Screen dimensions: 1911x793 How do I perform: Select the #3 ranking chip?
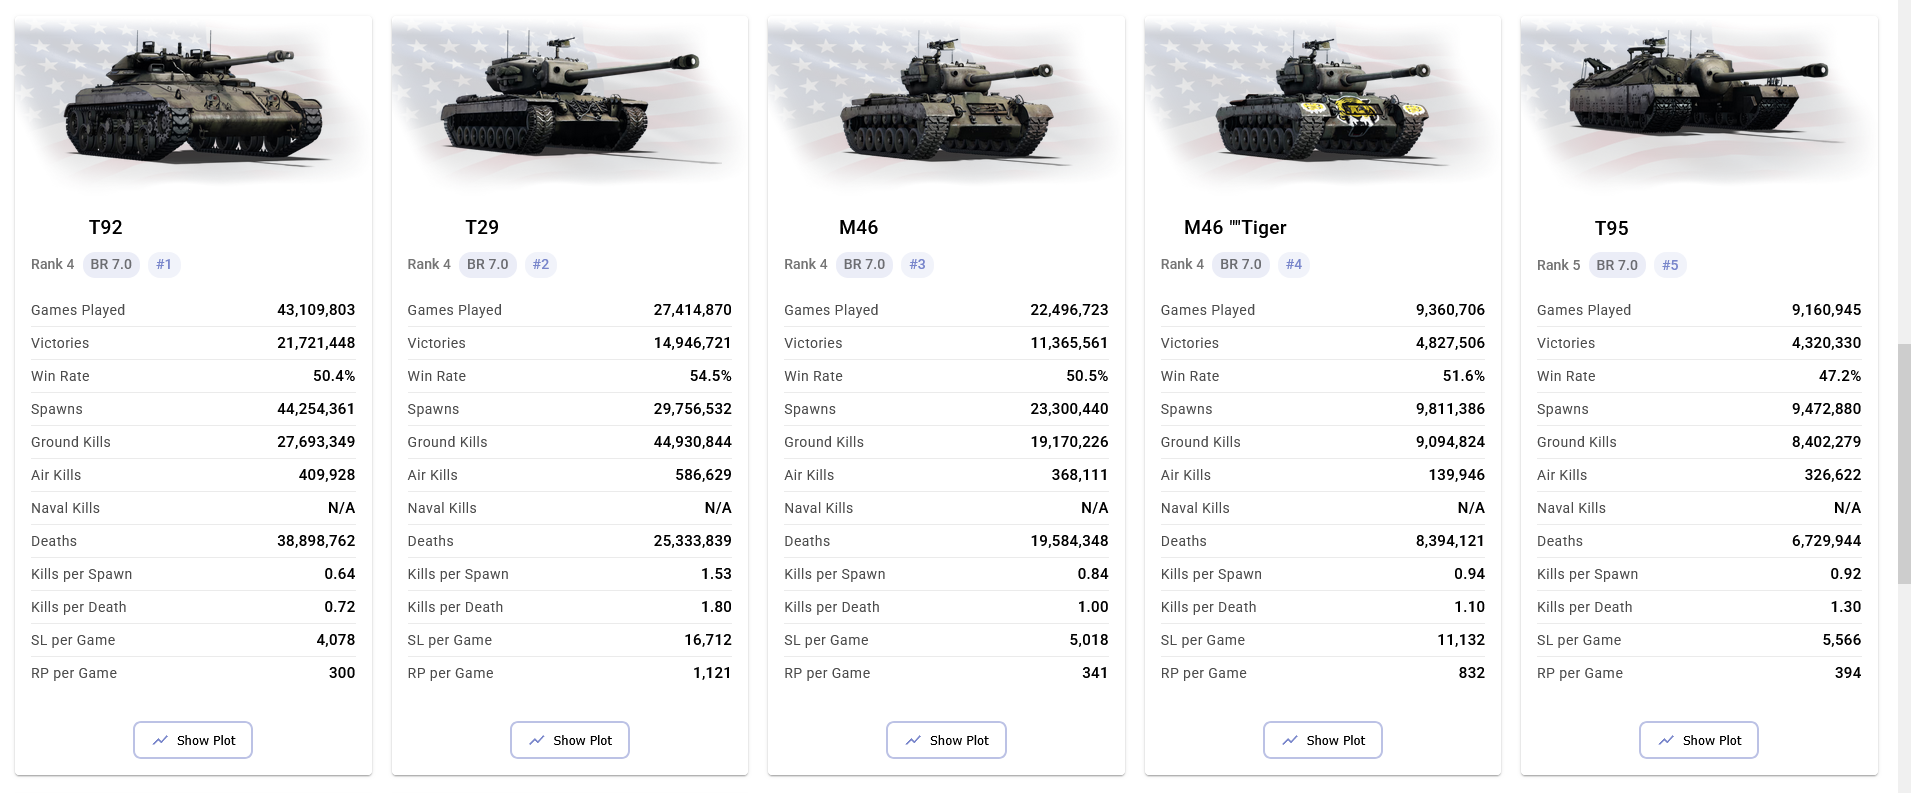917,264
